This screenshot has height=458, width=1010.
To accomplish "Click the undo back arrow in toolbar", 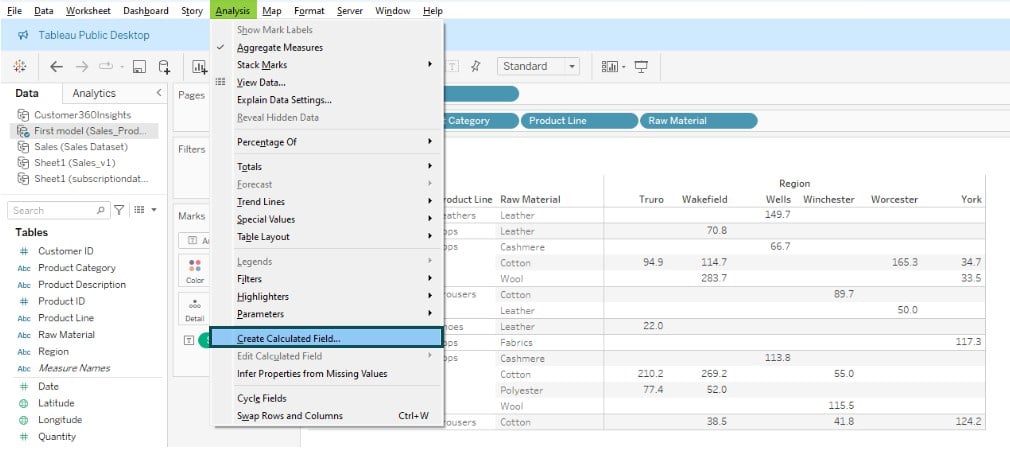I will pyautogui.click(x=57, y=66).
